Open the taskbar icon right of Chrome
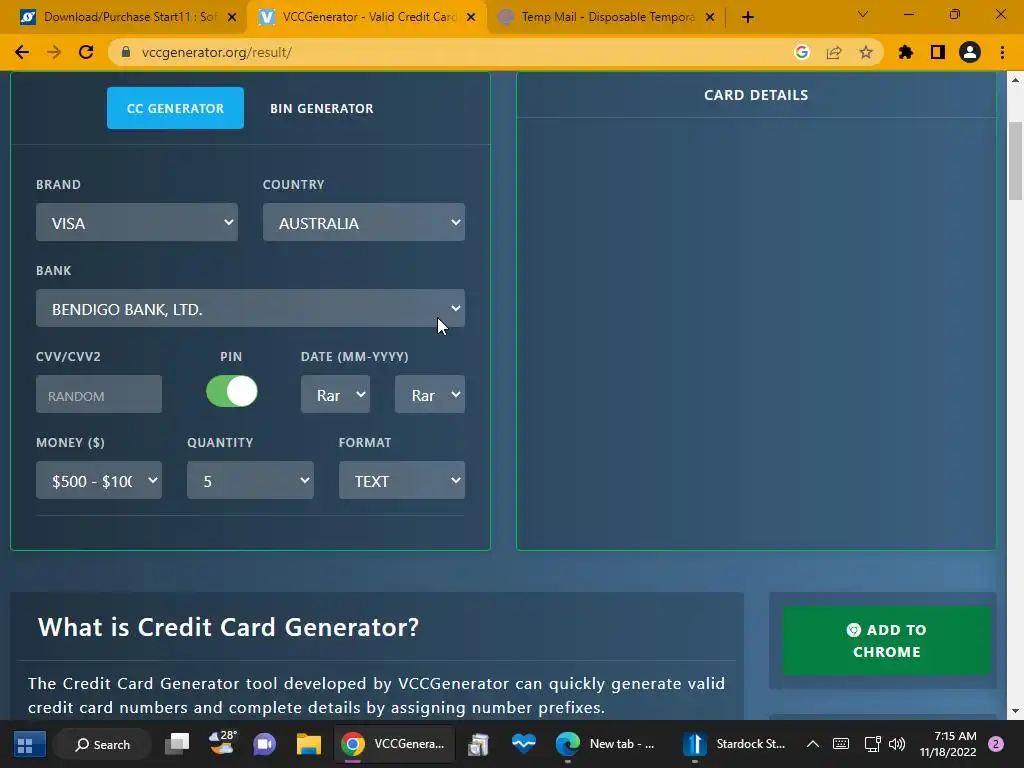The image size is (1024, 768). coord(479,744)
